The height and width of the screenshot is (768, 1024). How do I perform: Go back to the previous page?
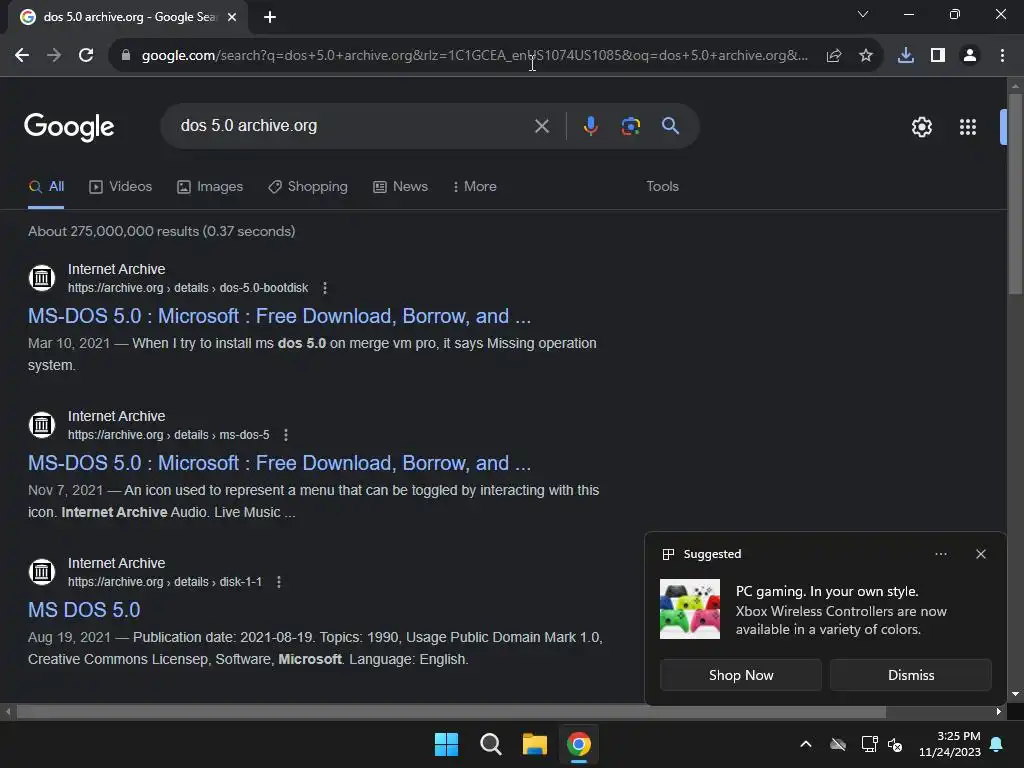click(22, 56)
